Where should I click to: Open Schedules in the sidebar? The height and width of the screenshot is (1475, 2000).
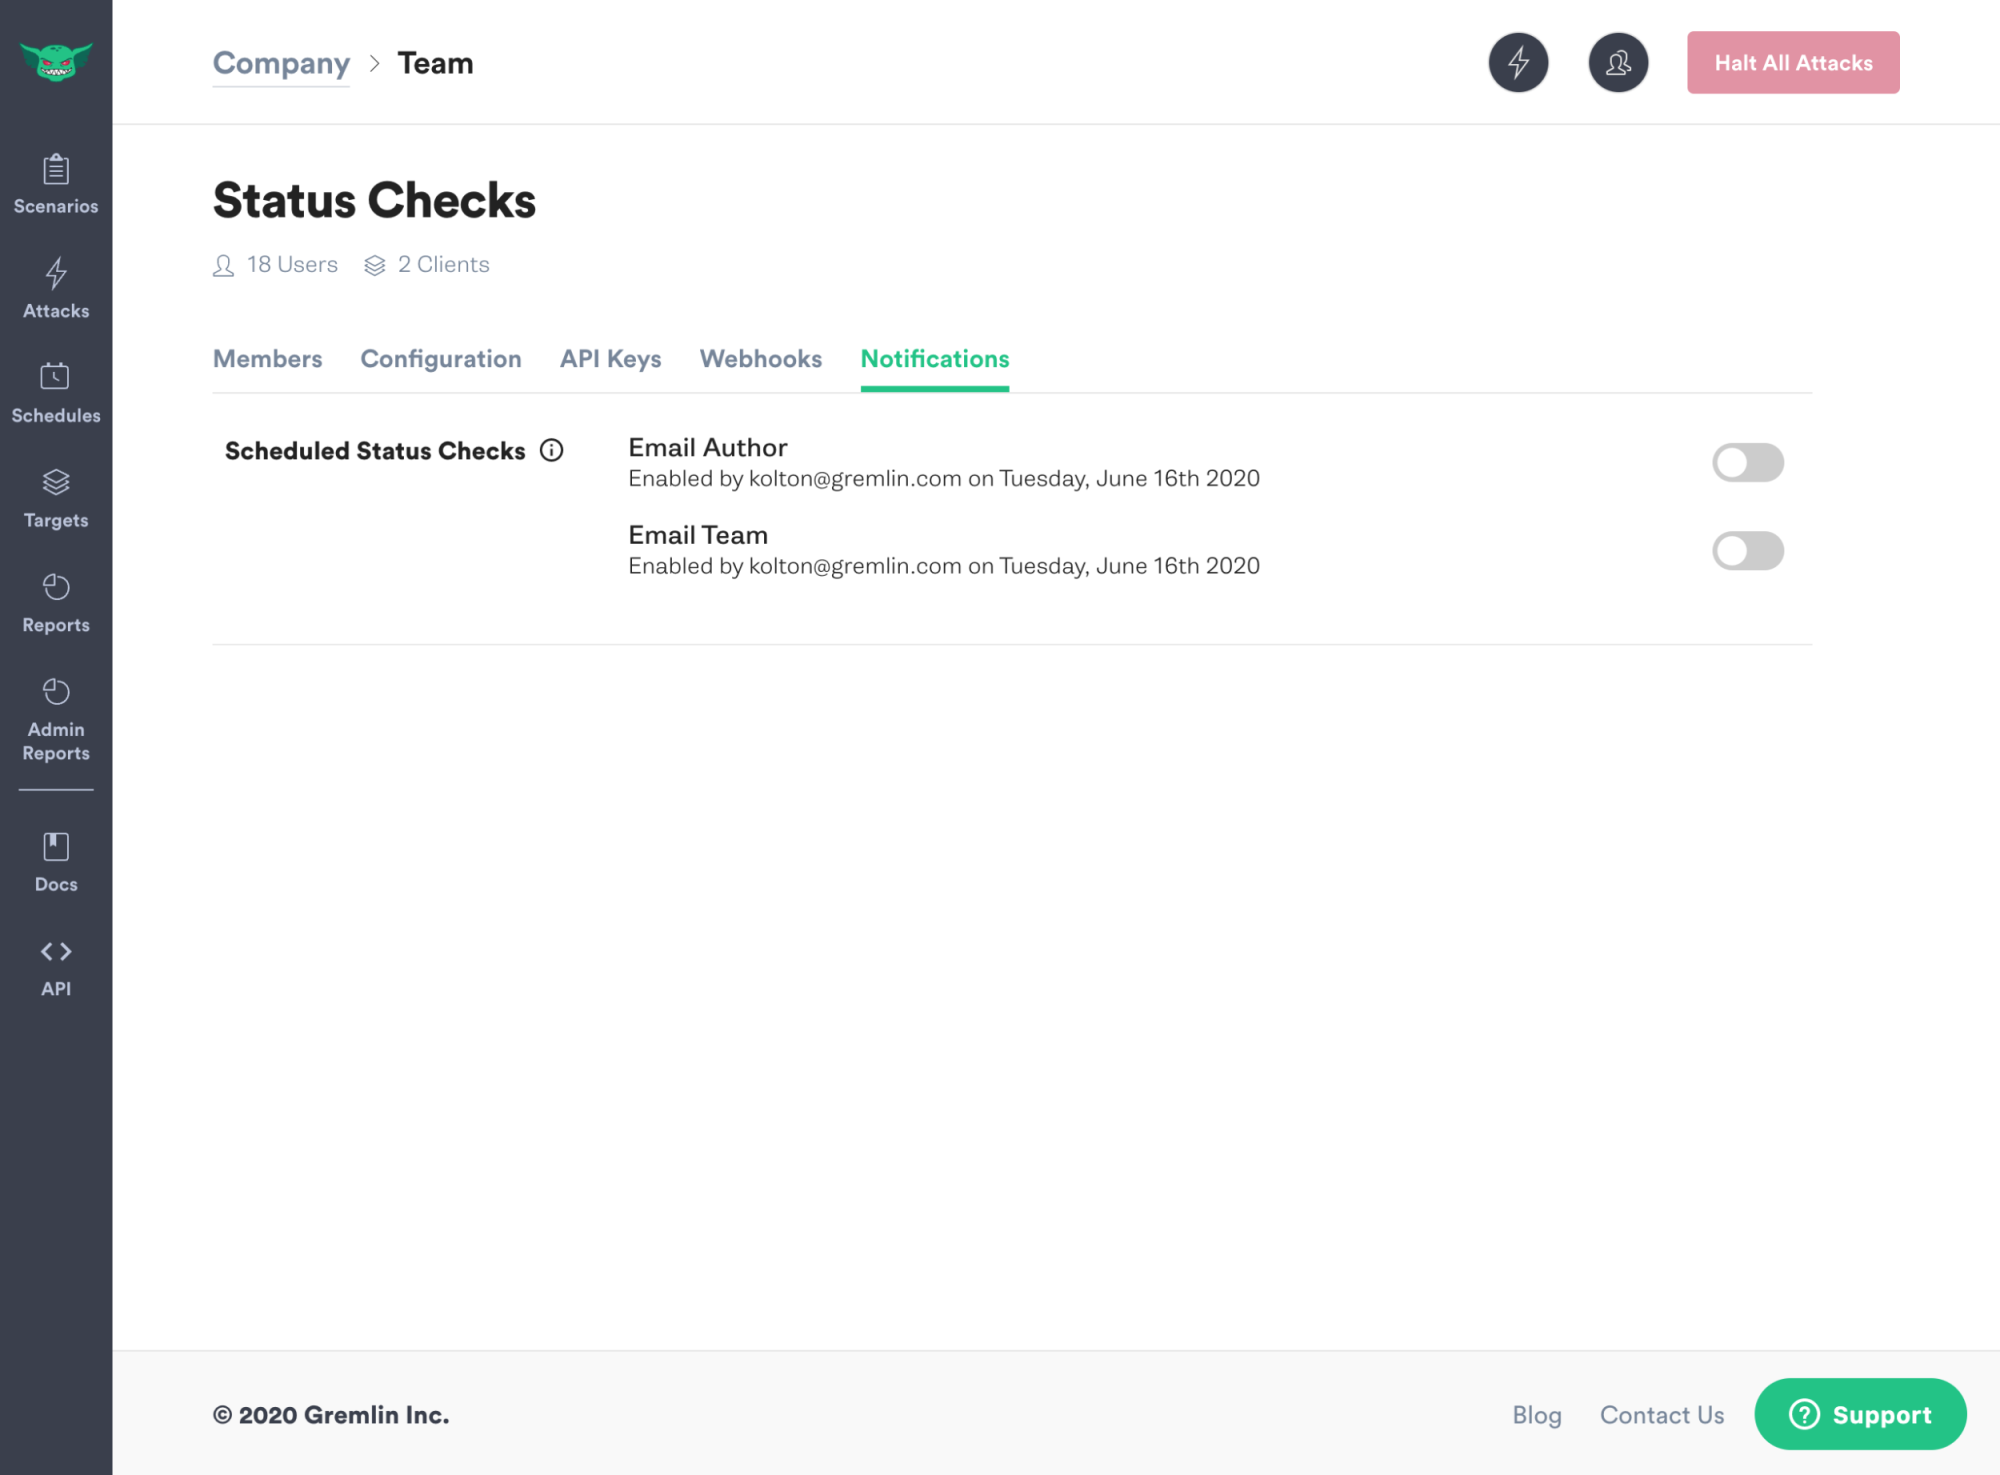(56, 394)
